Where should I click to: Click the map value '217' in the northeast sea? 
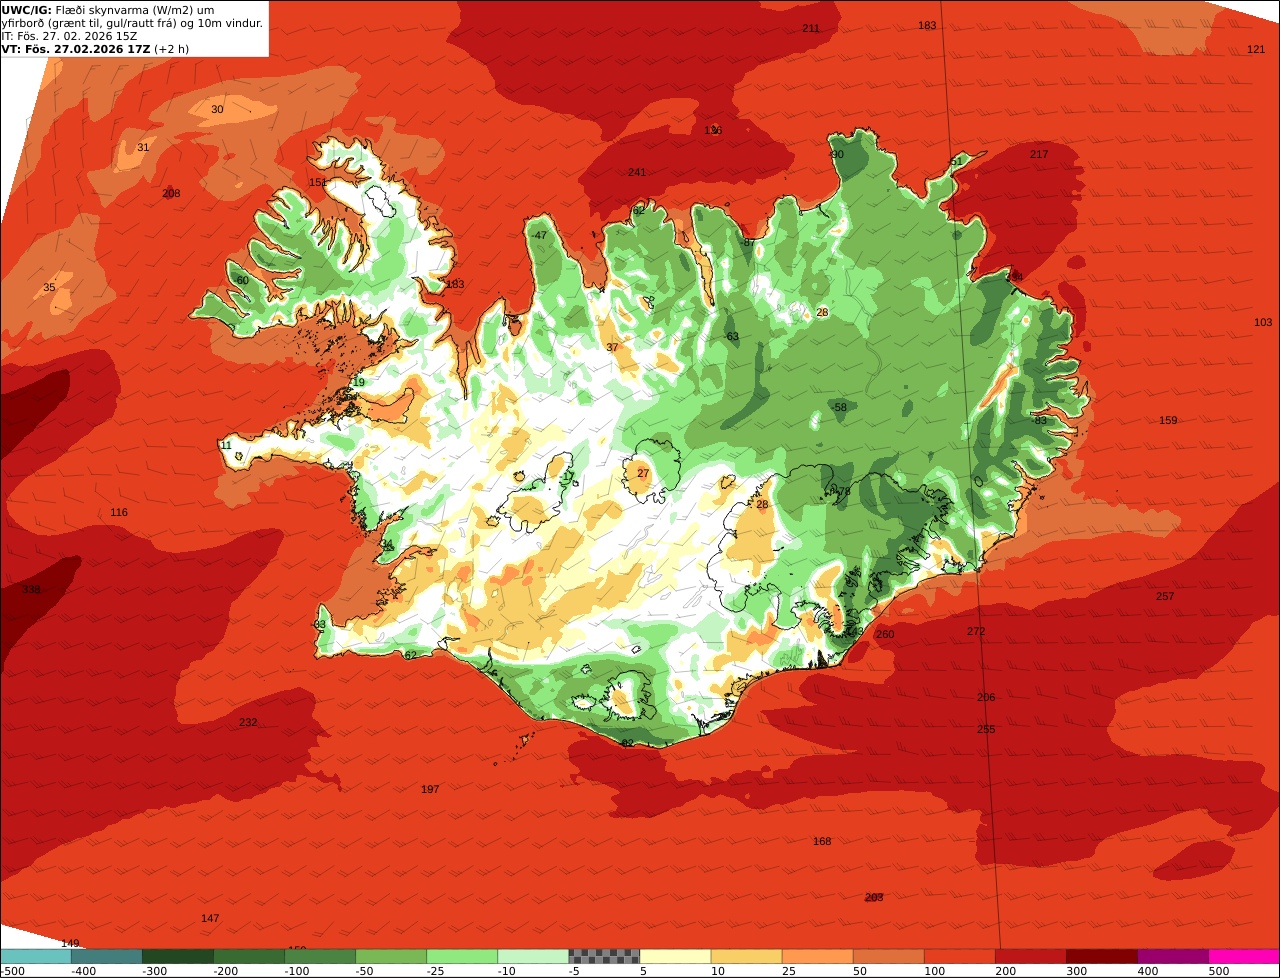click(x=1039, y=154)
